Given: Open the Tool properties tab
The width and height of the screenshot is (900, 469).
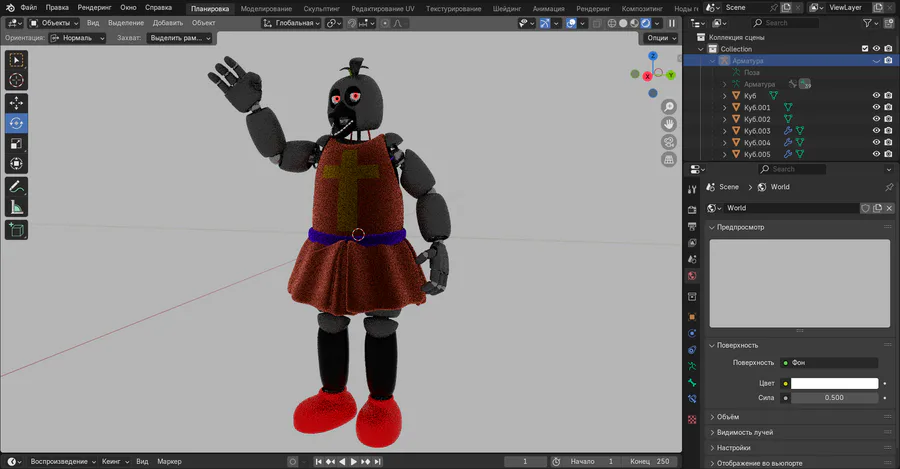Looking at the screenshot, I should point(692,189).
